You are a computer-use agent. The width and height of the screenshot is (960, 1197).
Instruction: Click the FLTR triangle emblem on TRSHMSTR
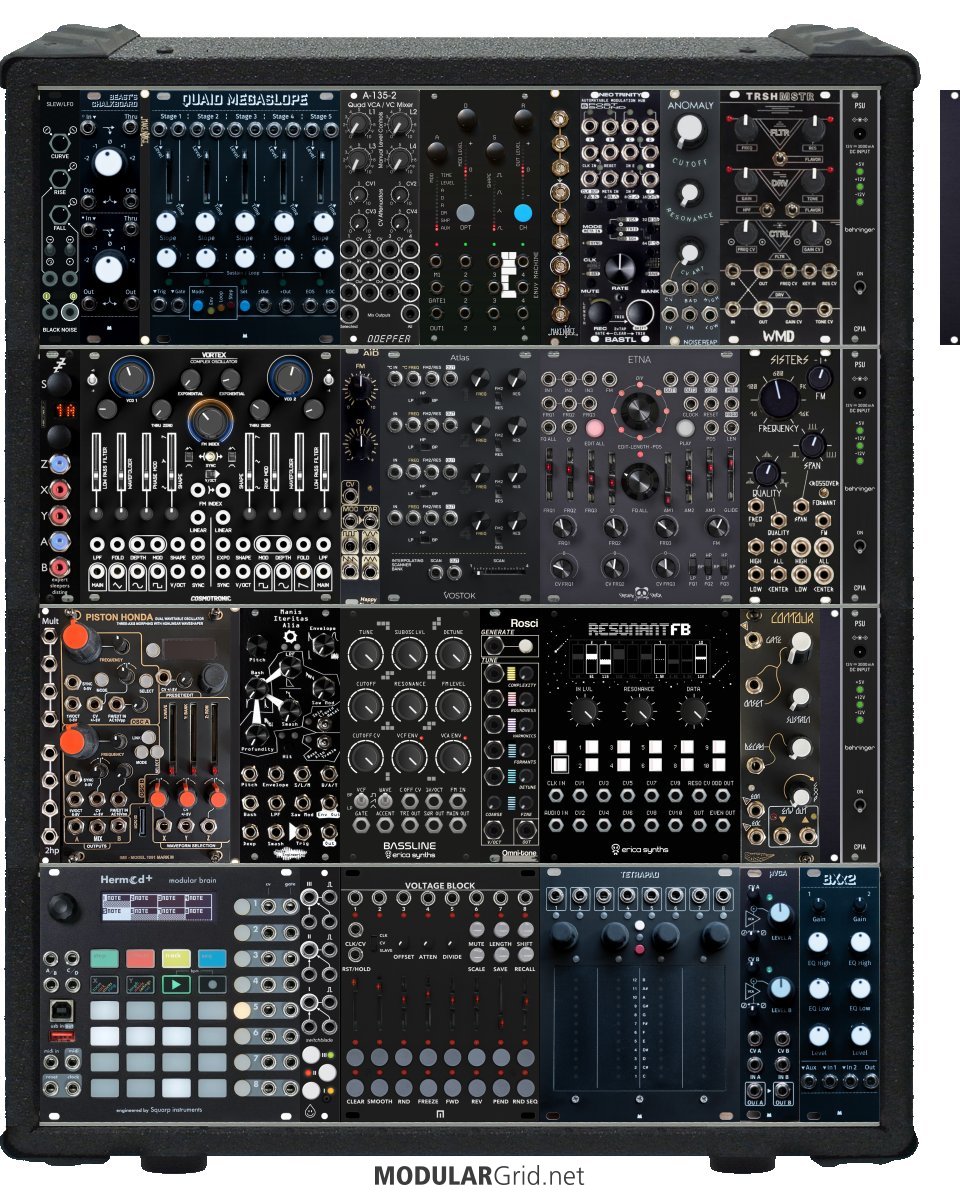778,132
